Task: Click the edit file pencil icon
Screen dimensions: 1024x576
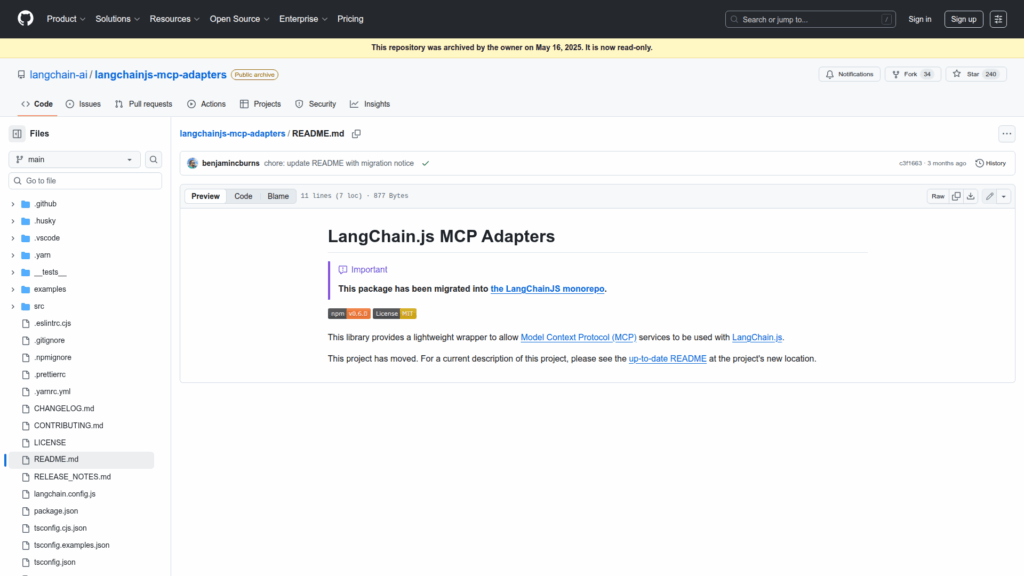Action: [x=989, y=196]
